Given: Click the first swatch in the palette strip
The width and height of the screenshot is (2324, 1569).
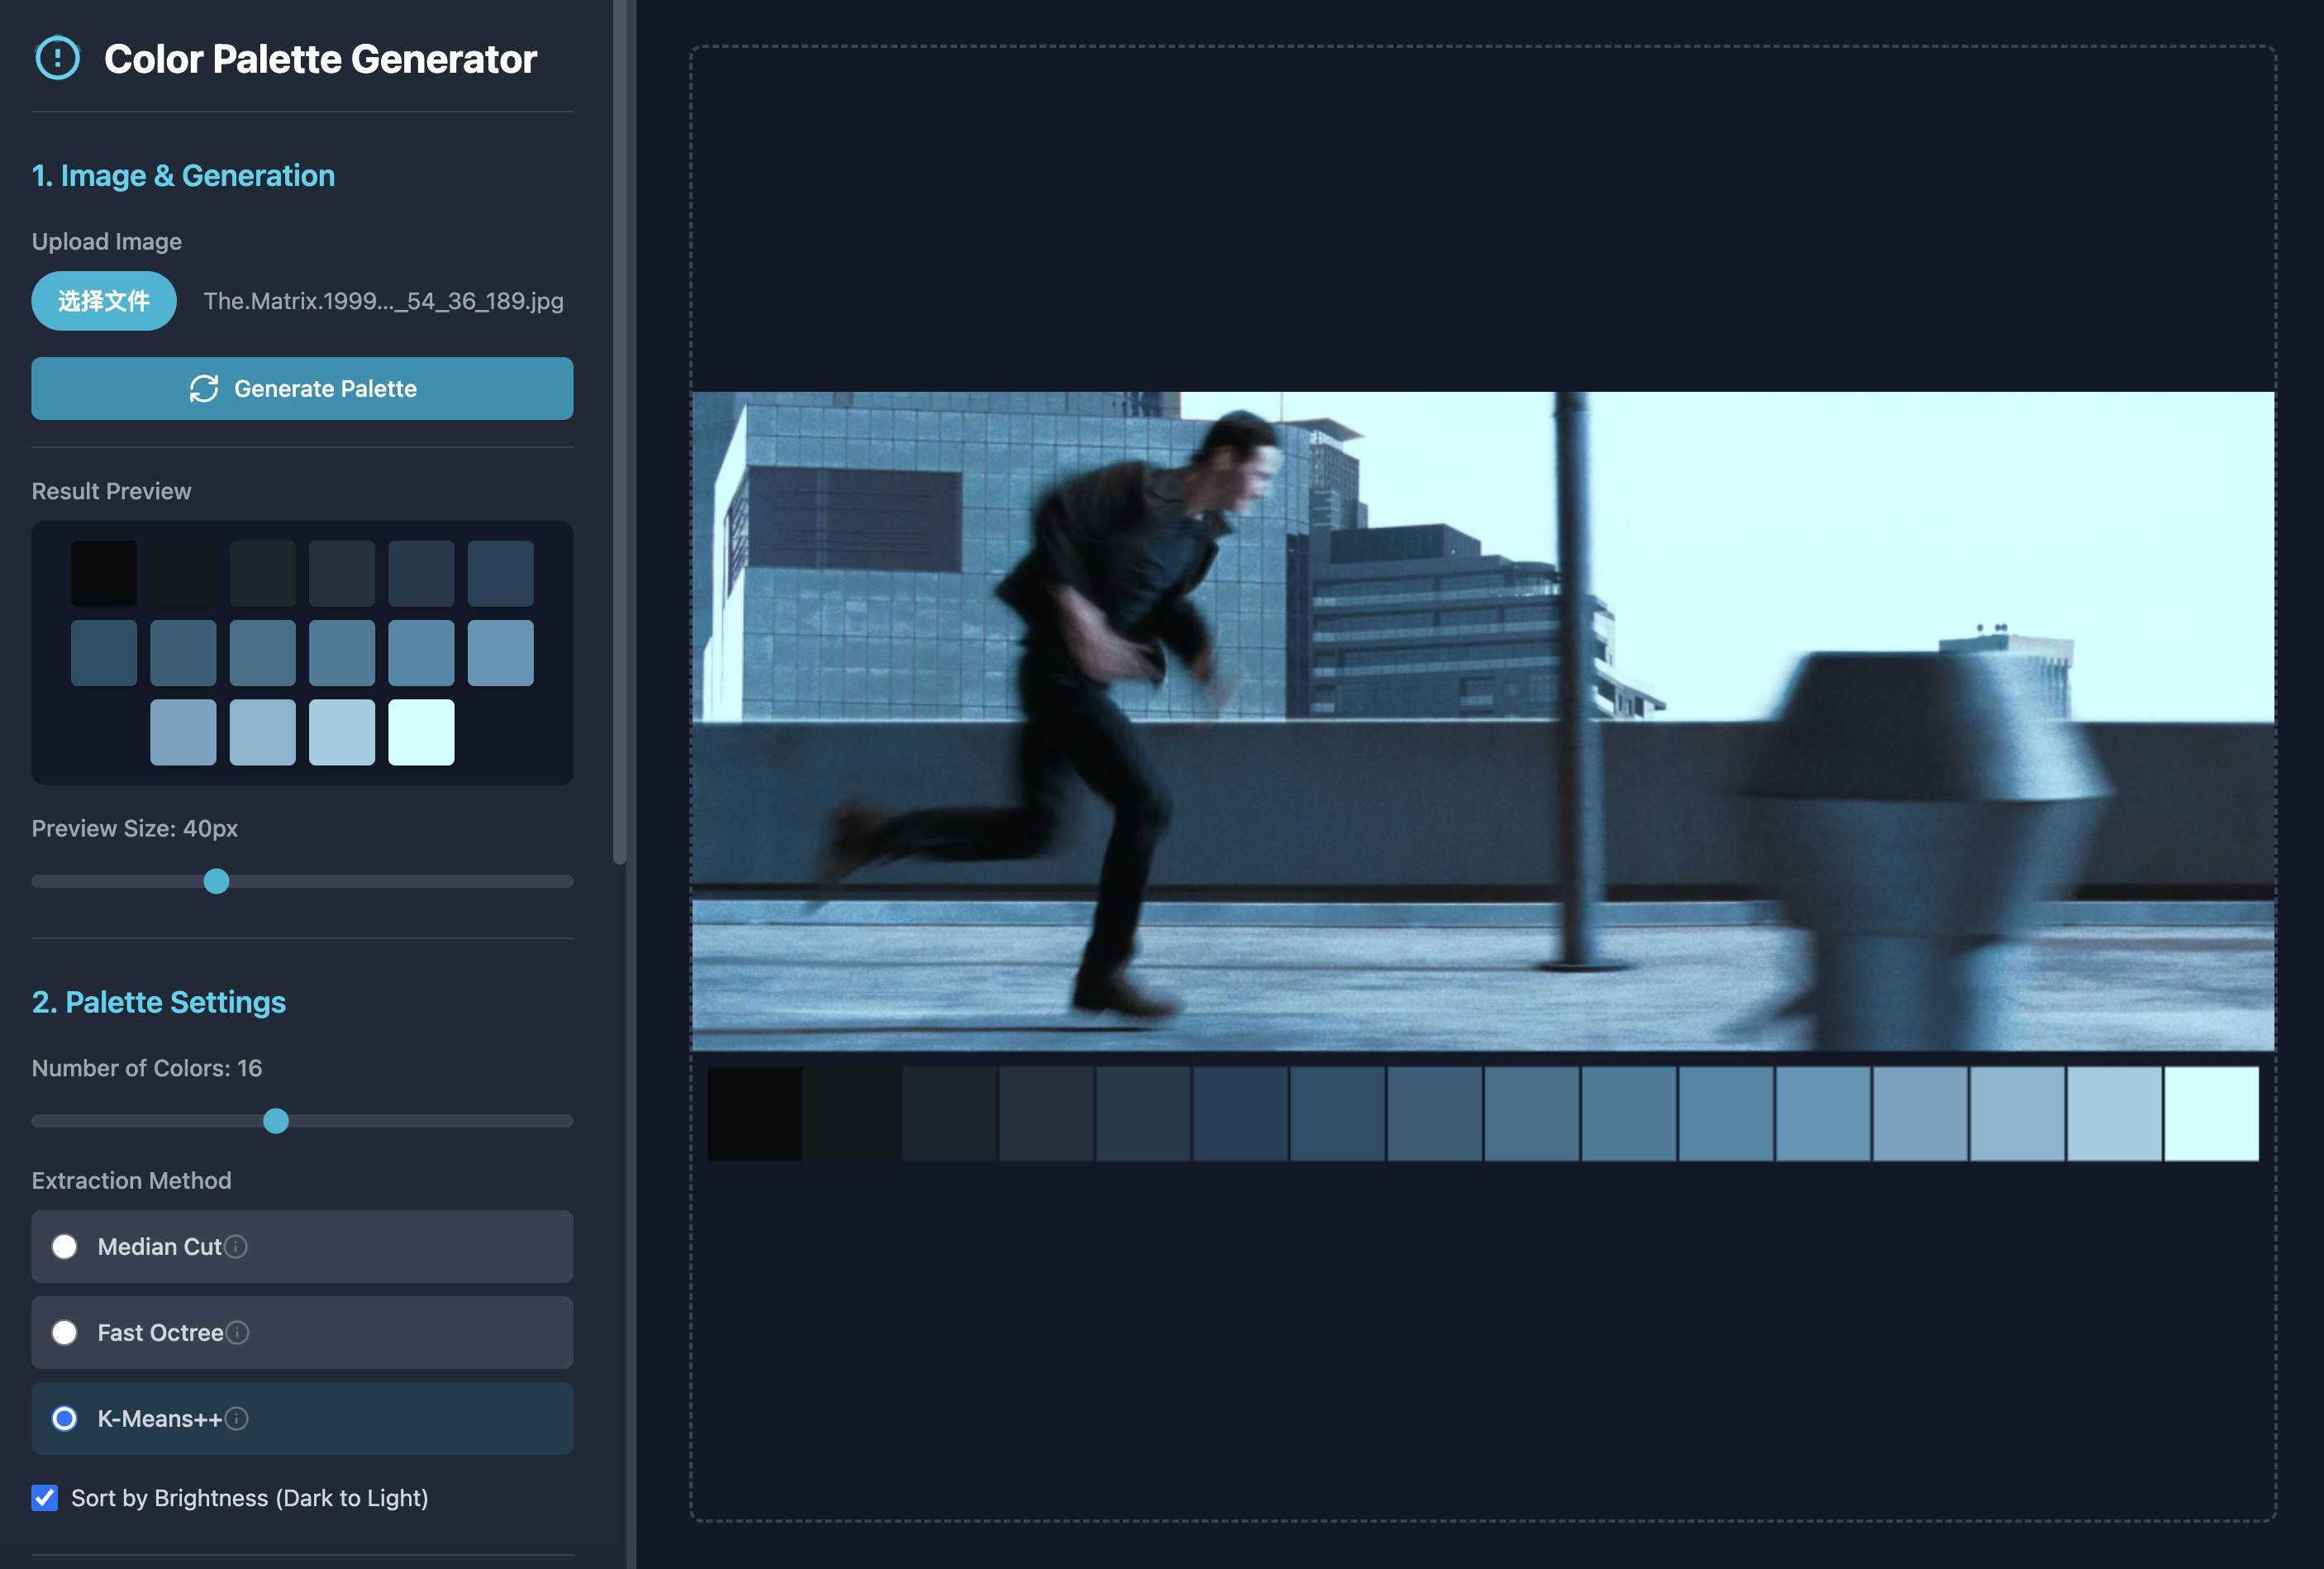Looking at the screenshot, I should (755, 1113).
